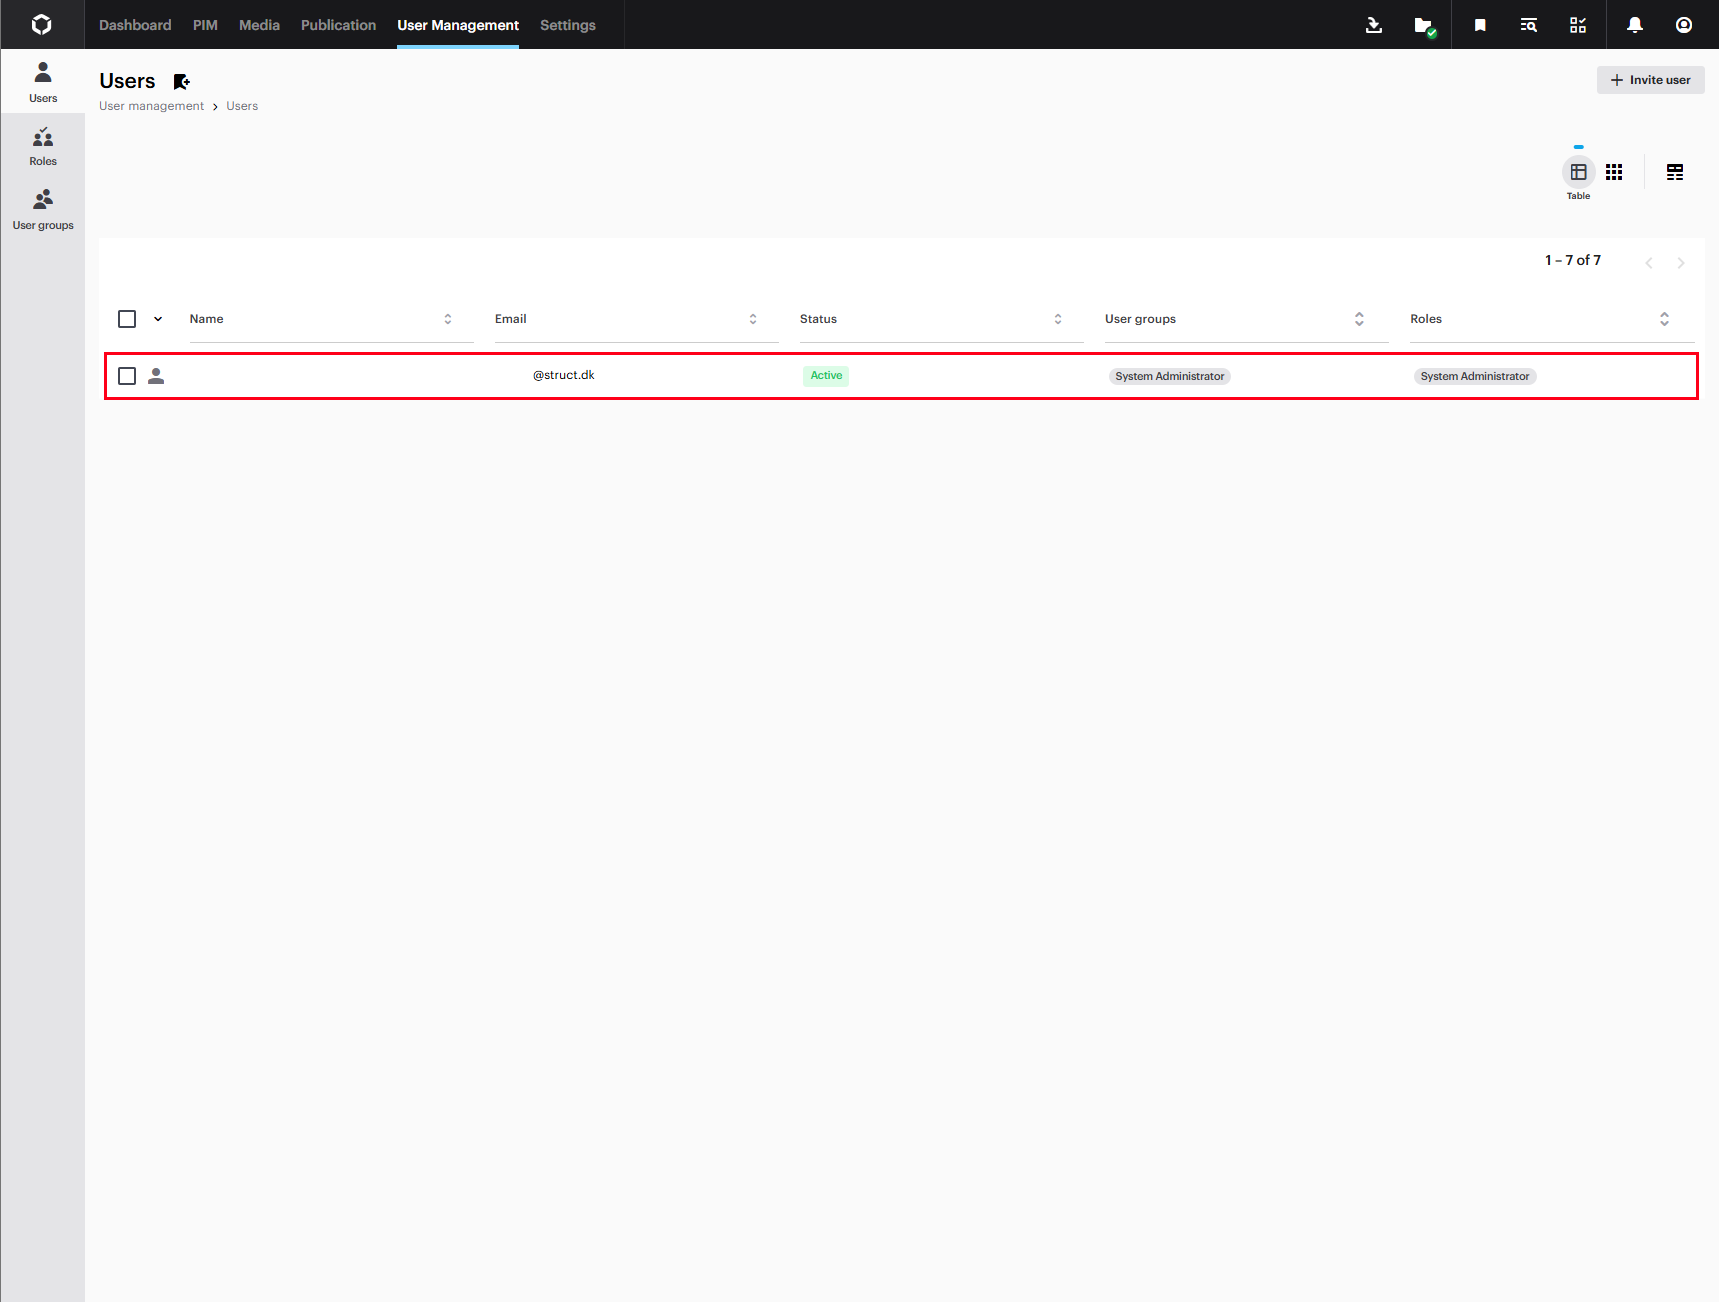Image resolution: width=1719 pixels, height=1302 pixels.
Task: Sort the table by Name column
Action: pos(447,319)
